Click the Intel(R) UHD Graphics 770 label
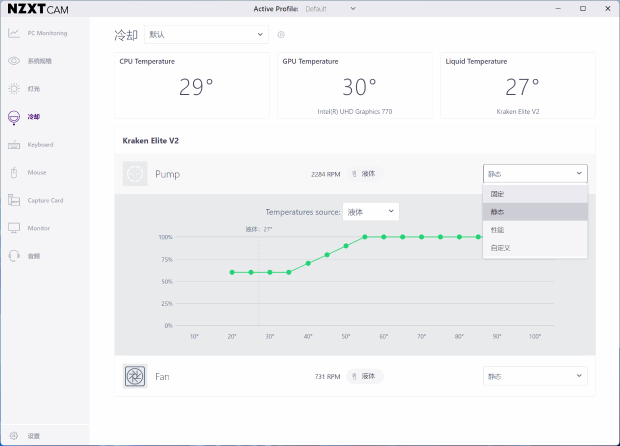 pyautogui.click(x=355, y=112)
